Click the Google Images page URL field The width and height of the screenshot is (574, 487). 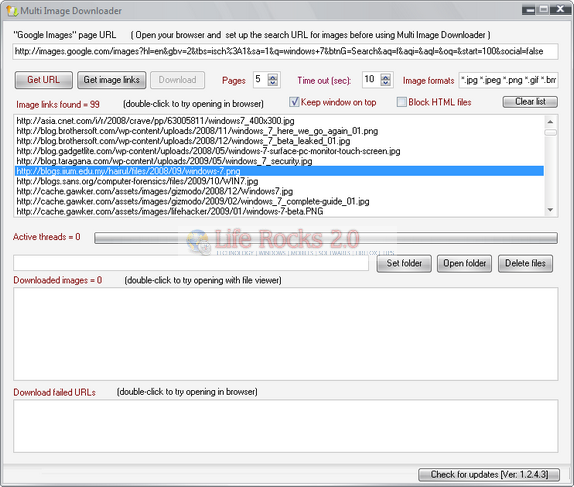click(286, 51)
